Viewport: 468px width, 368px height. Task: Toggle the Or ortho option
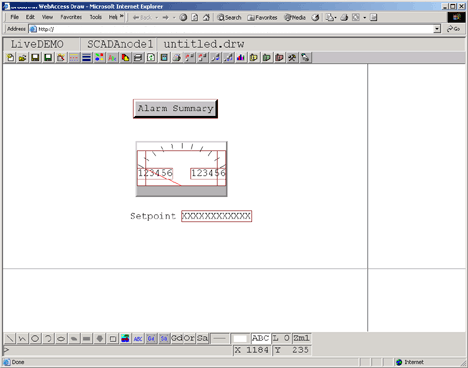[189, 338]
